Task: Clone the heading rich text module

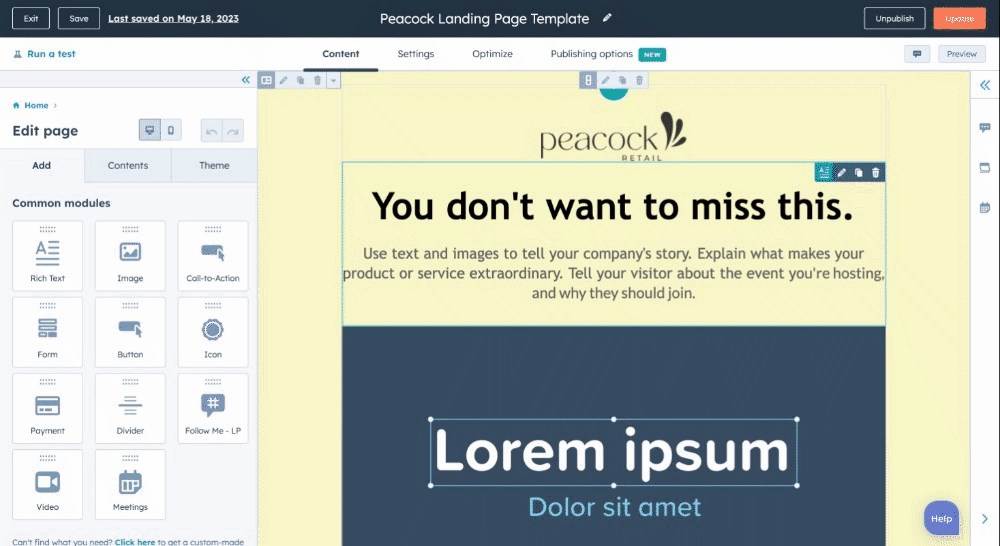Action: [x=858, y=172]
